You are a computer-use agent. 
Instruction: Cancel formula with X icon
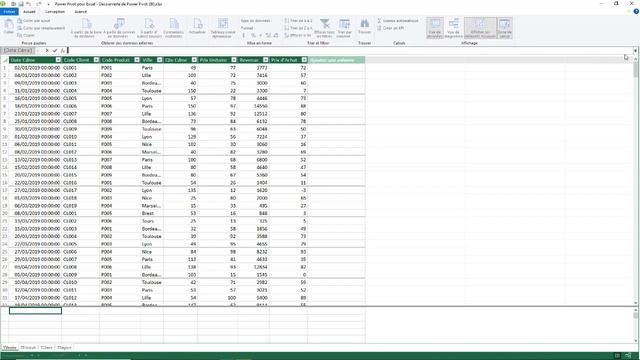click(47, 51)
